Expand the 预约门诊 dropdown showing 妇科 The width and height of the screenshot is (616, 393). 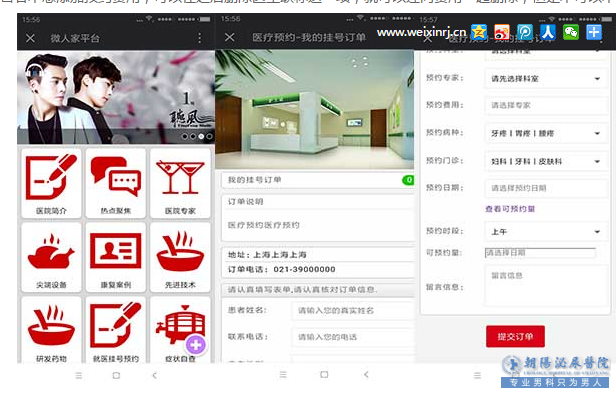click(x=546, y=161)
